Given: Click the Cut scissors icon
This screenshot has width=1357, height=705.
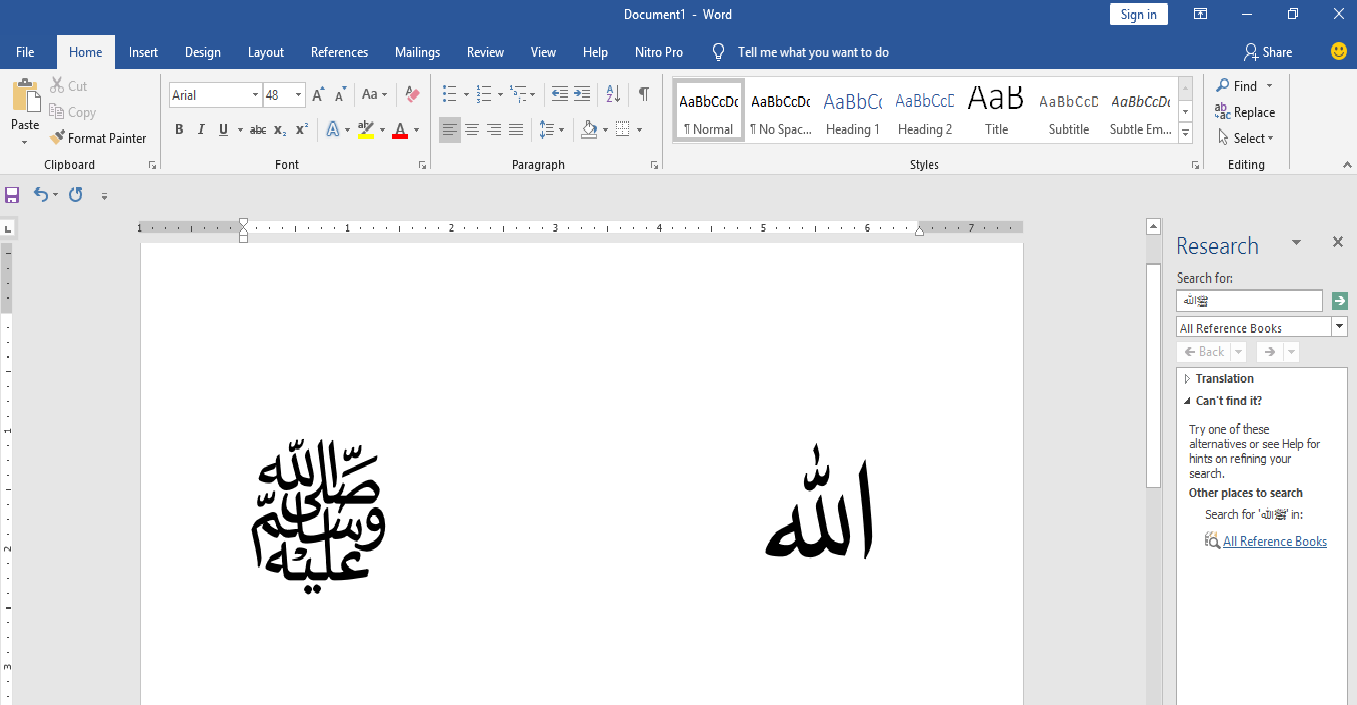Looking at the screenshot, I should tap(56, 86).
